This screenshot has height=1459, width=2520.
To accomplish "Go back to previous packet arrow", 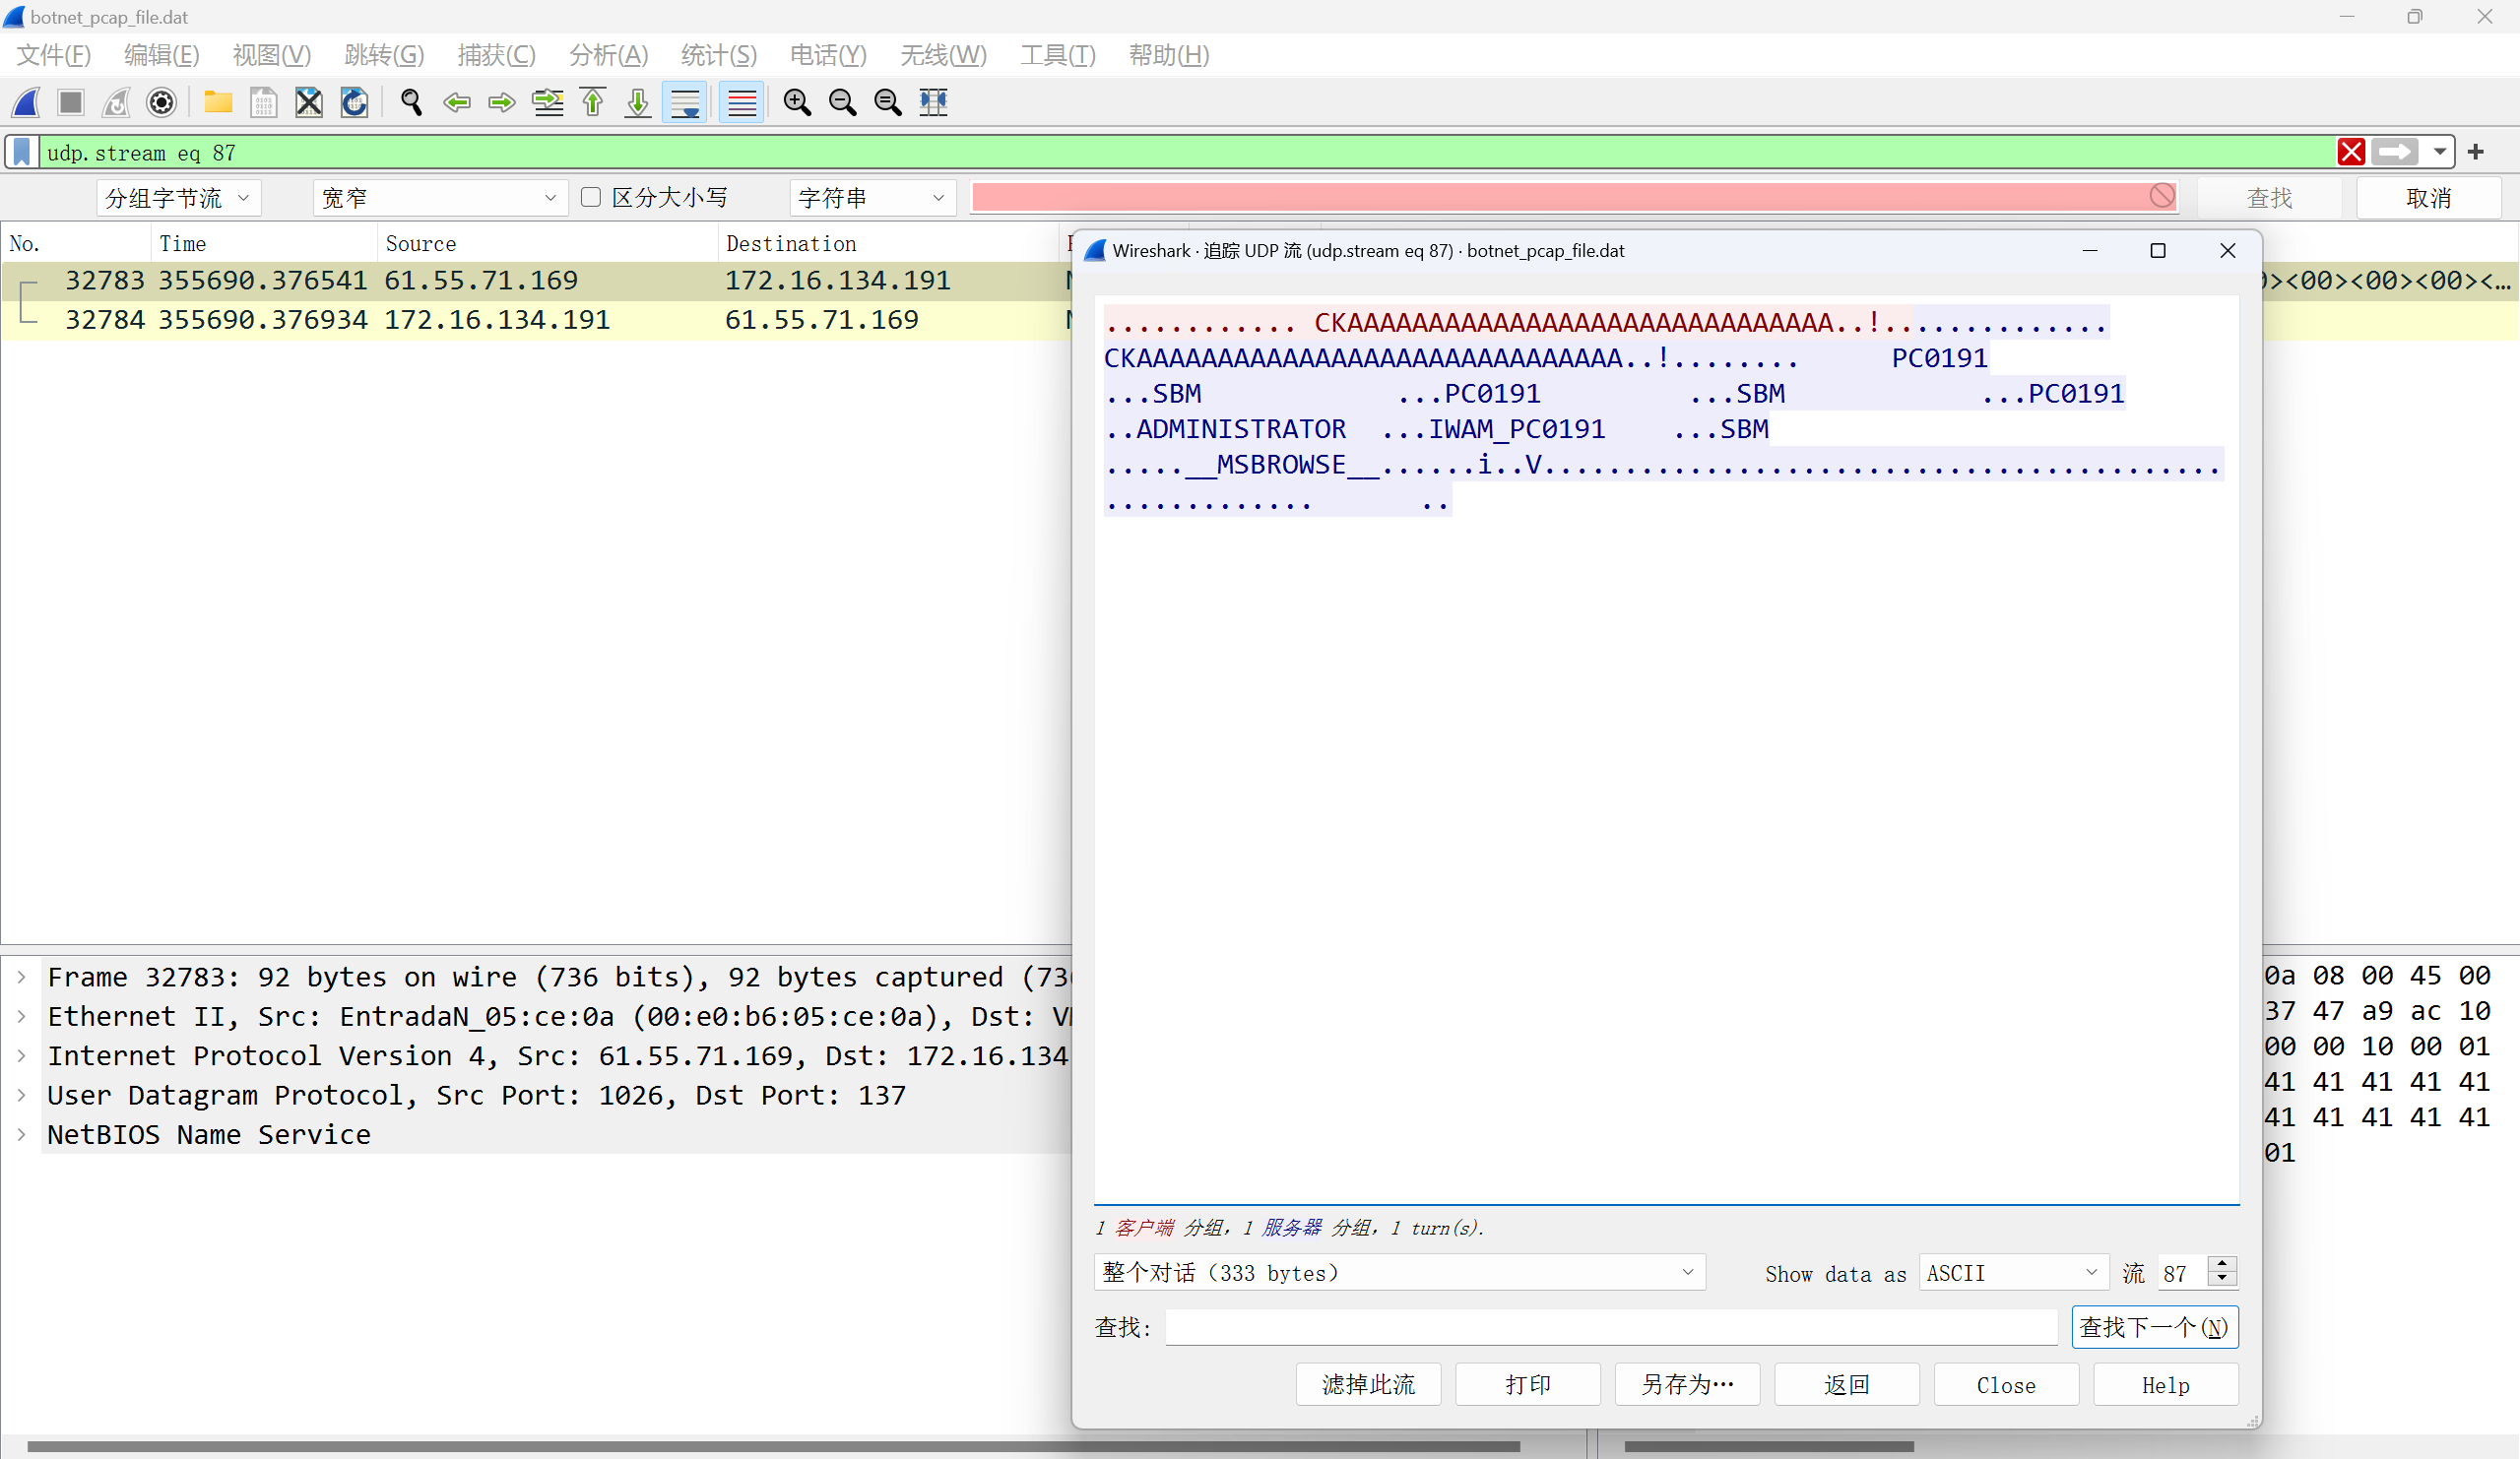I will tap(457, 102).
